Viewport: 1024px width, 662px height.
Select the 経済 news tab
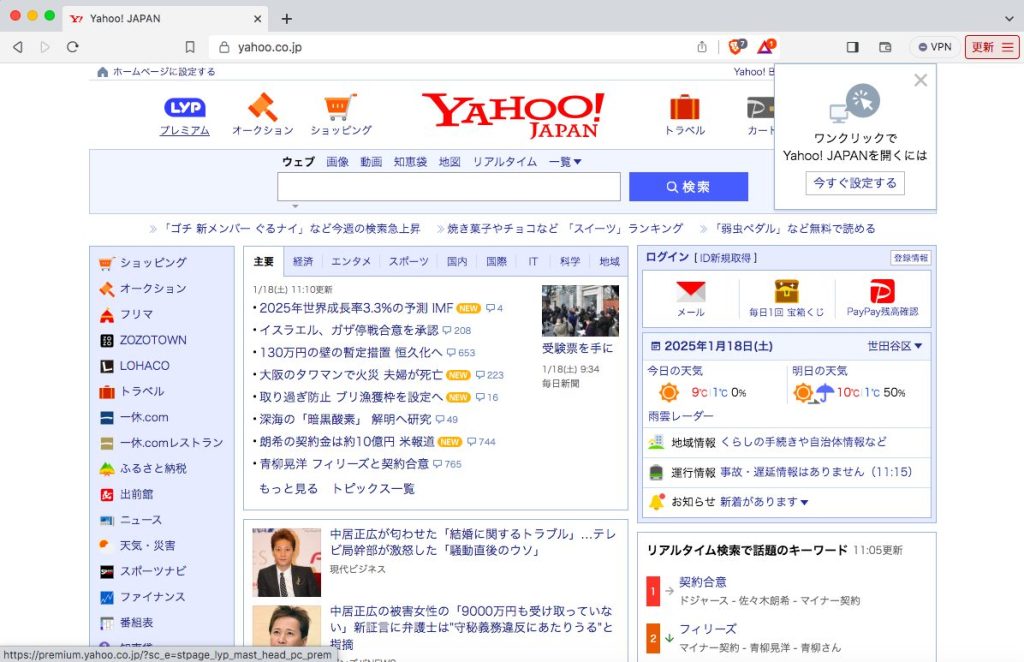pyautogui.click(x=303, y=261)
